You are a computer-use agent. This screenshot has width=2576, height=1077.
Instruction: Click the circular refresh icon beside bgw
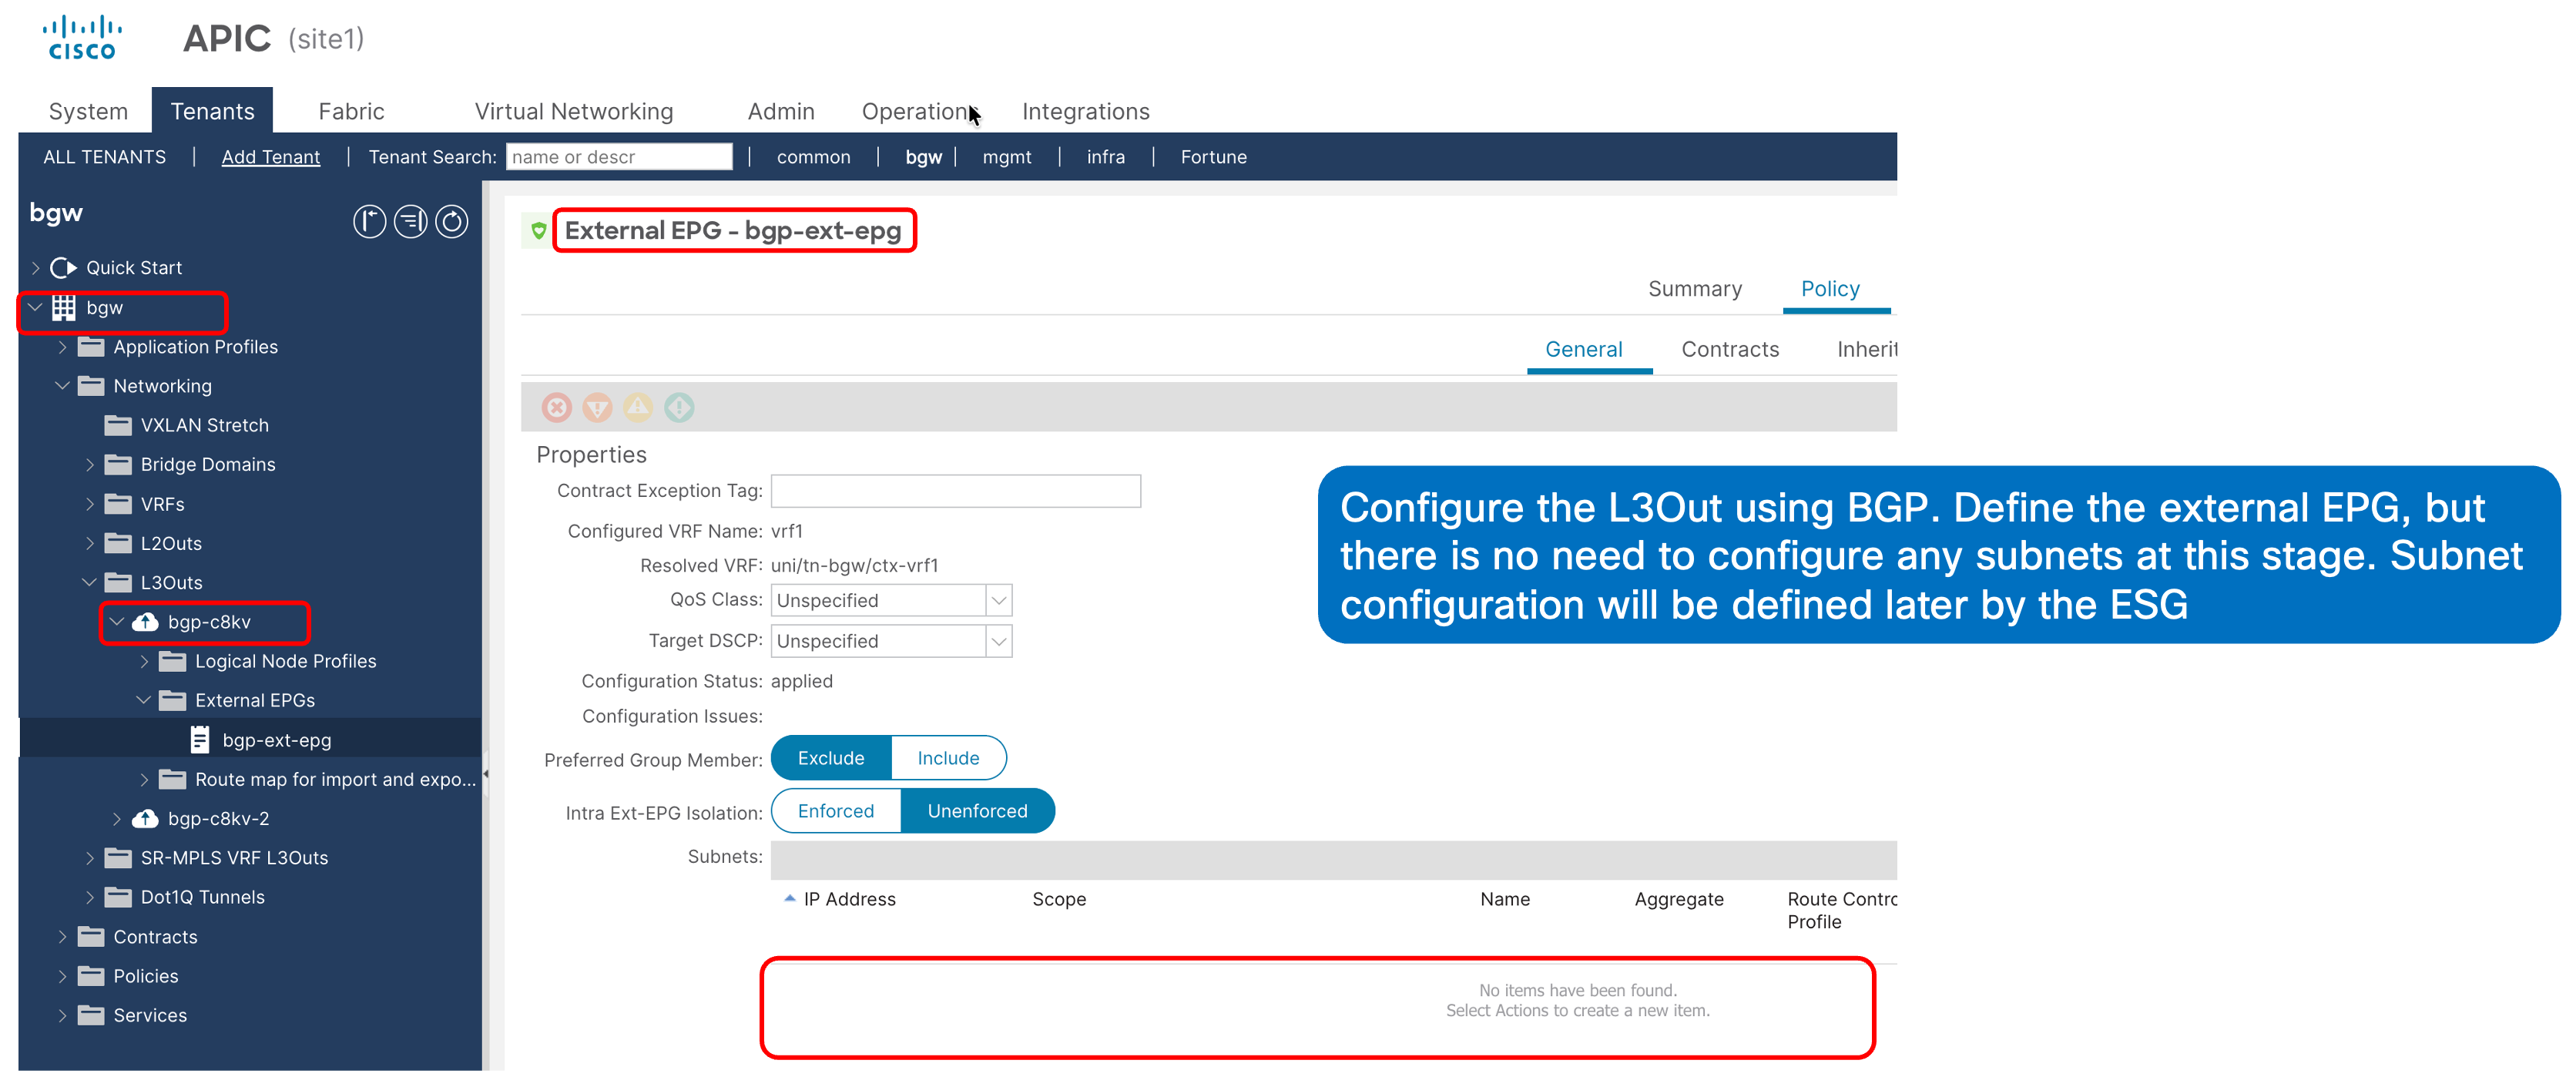(x=451, y=221)
